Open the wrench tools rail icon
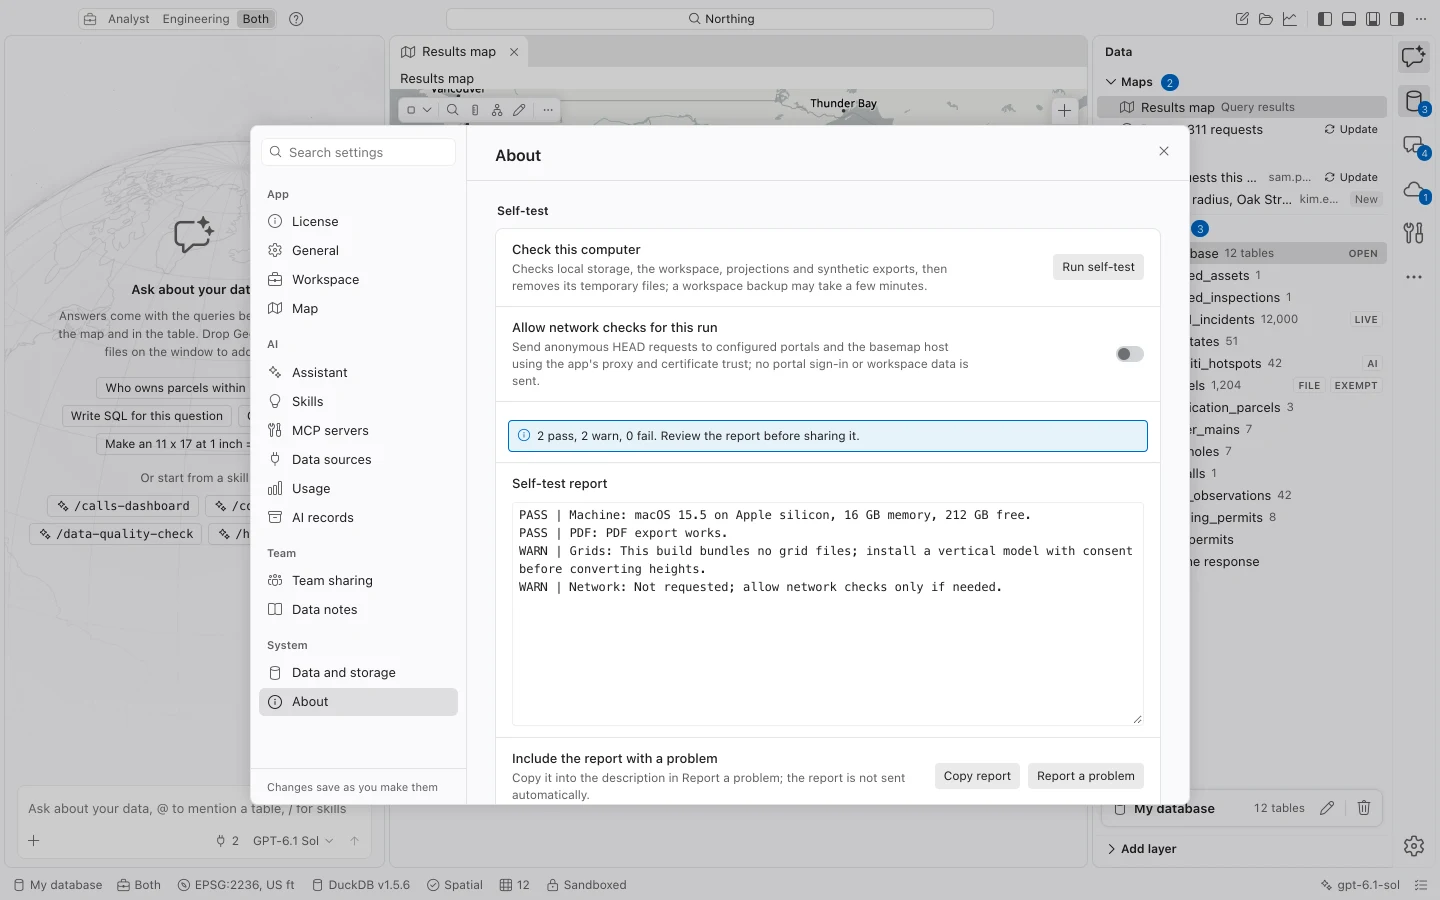The image size is (1440, 900). click(x=1414, y=233)
